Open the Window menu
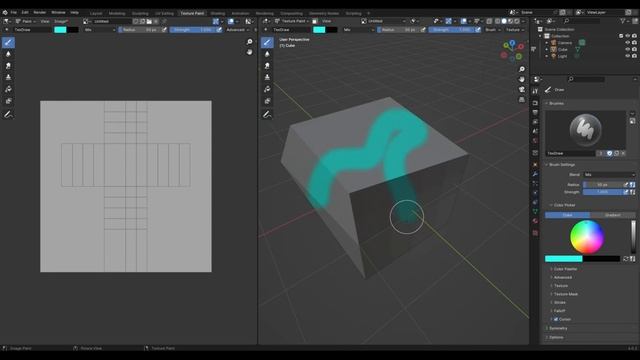The width and height of the screenshot is (640, 360). click(58, 13)
